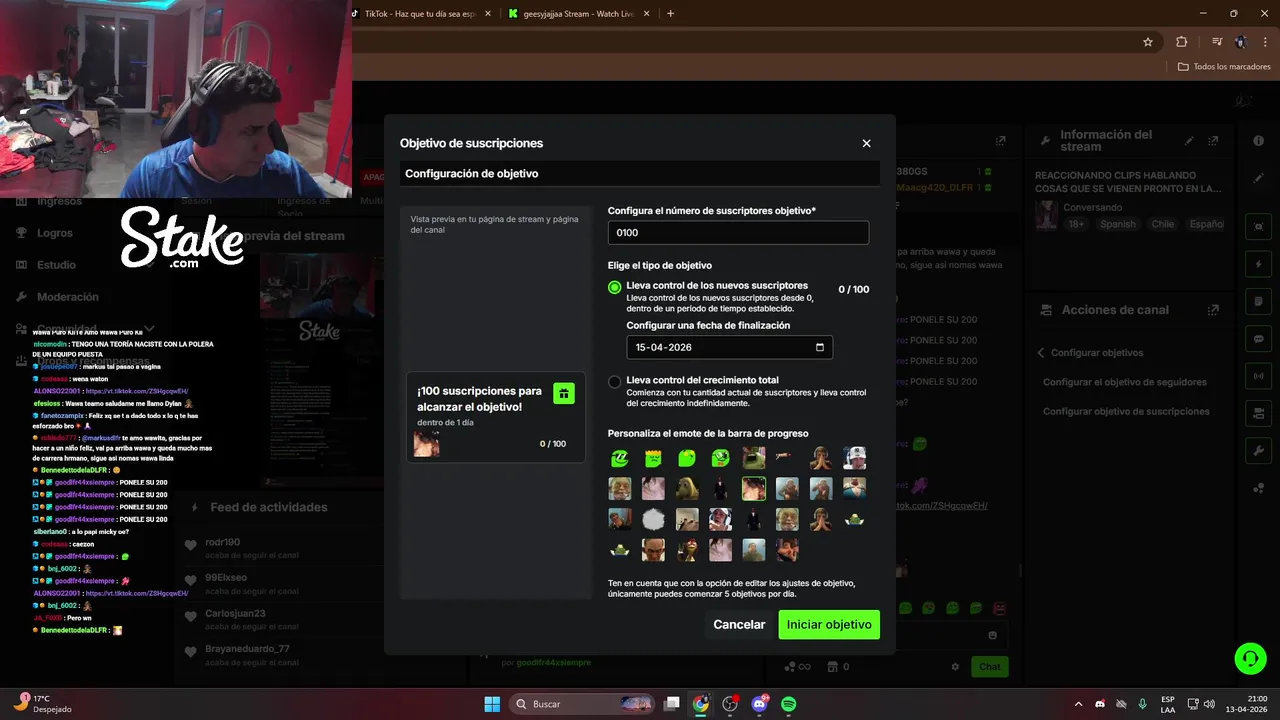Select the 18+ stream tag
Image resolution: width=1280 pixels, height=720 pixels.
click(1076, 224)
